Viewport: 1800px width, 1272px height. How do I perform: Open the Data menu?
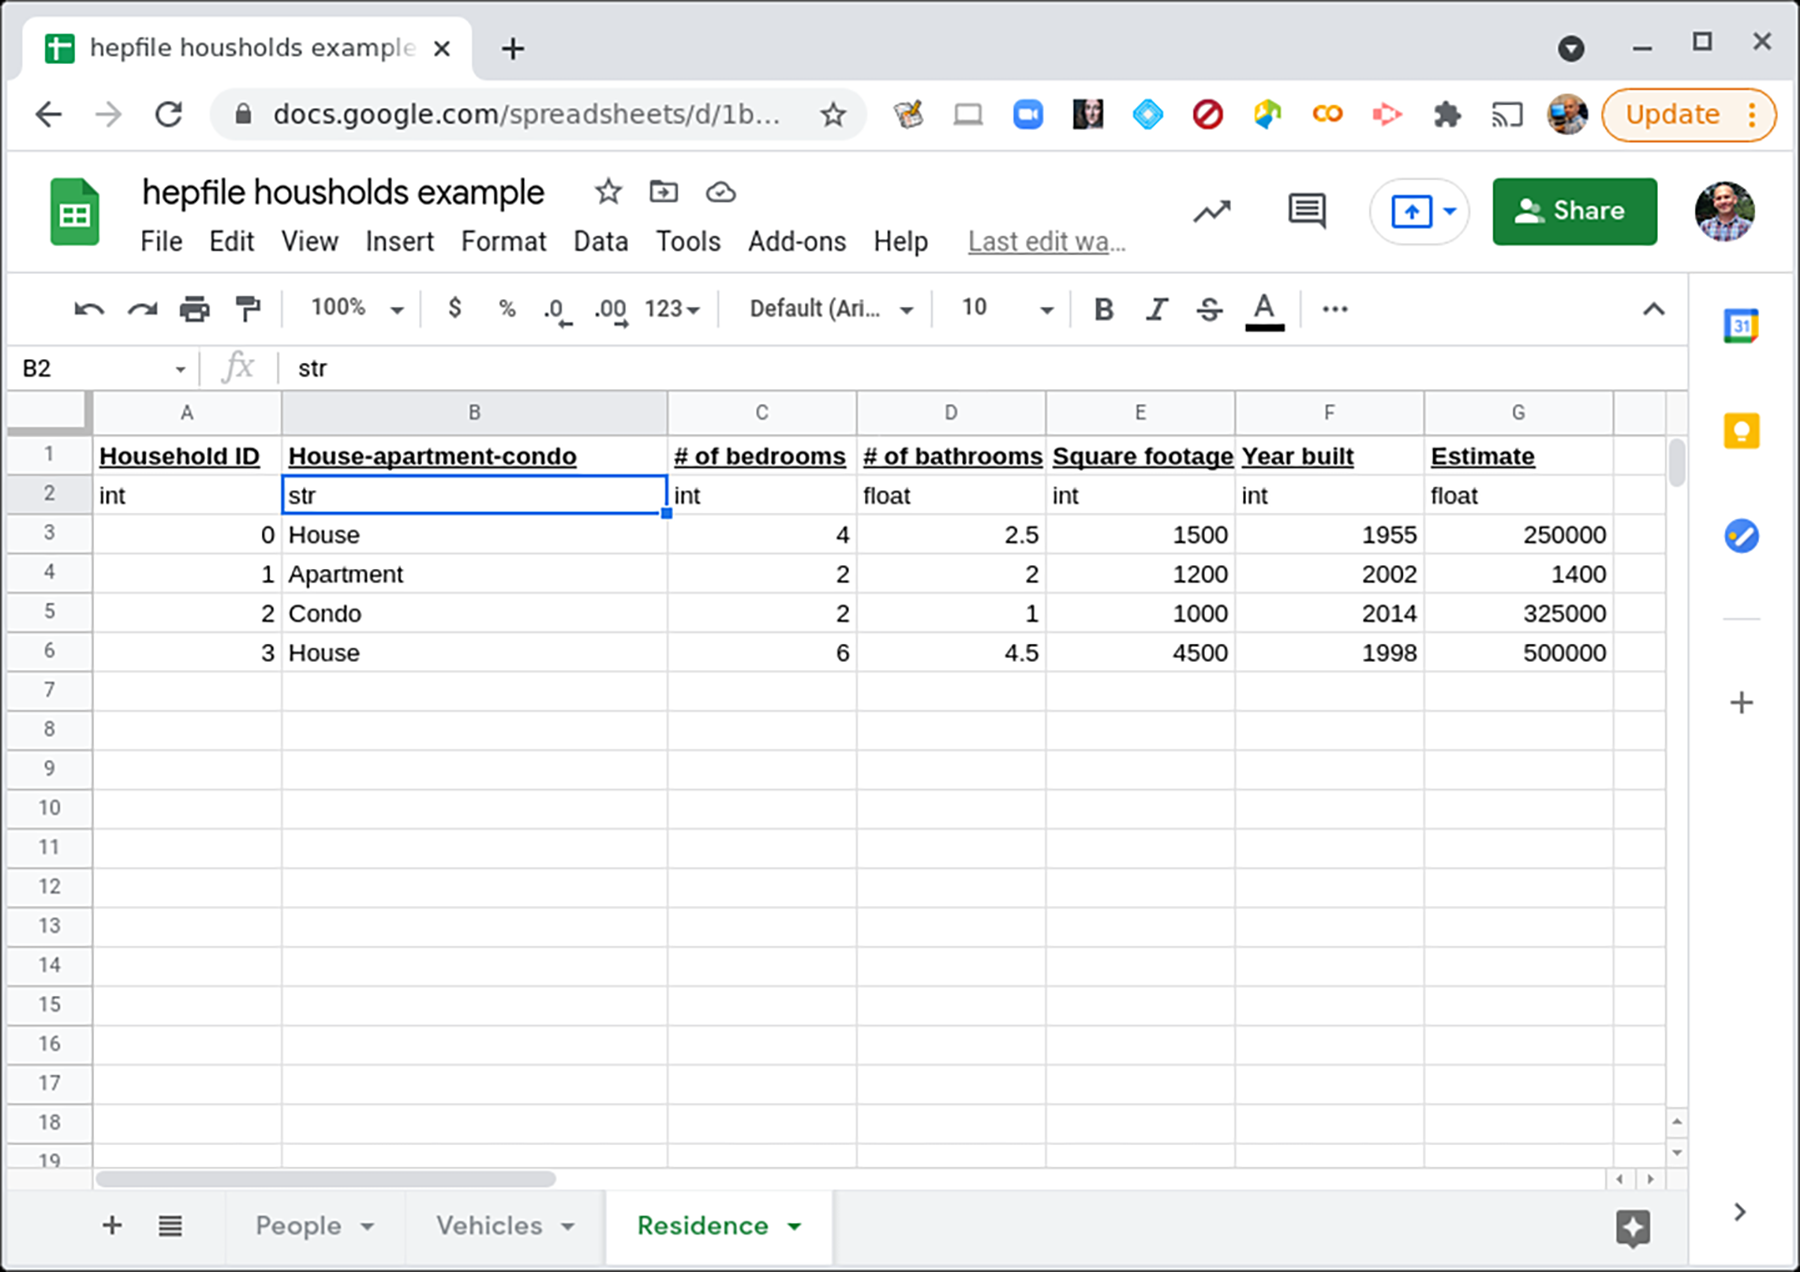(601, 242)
